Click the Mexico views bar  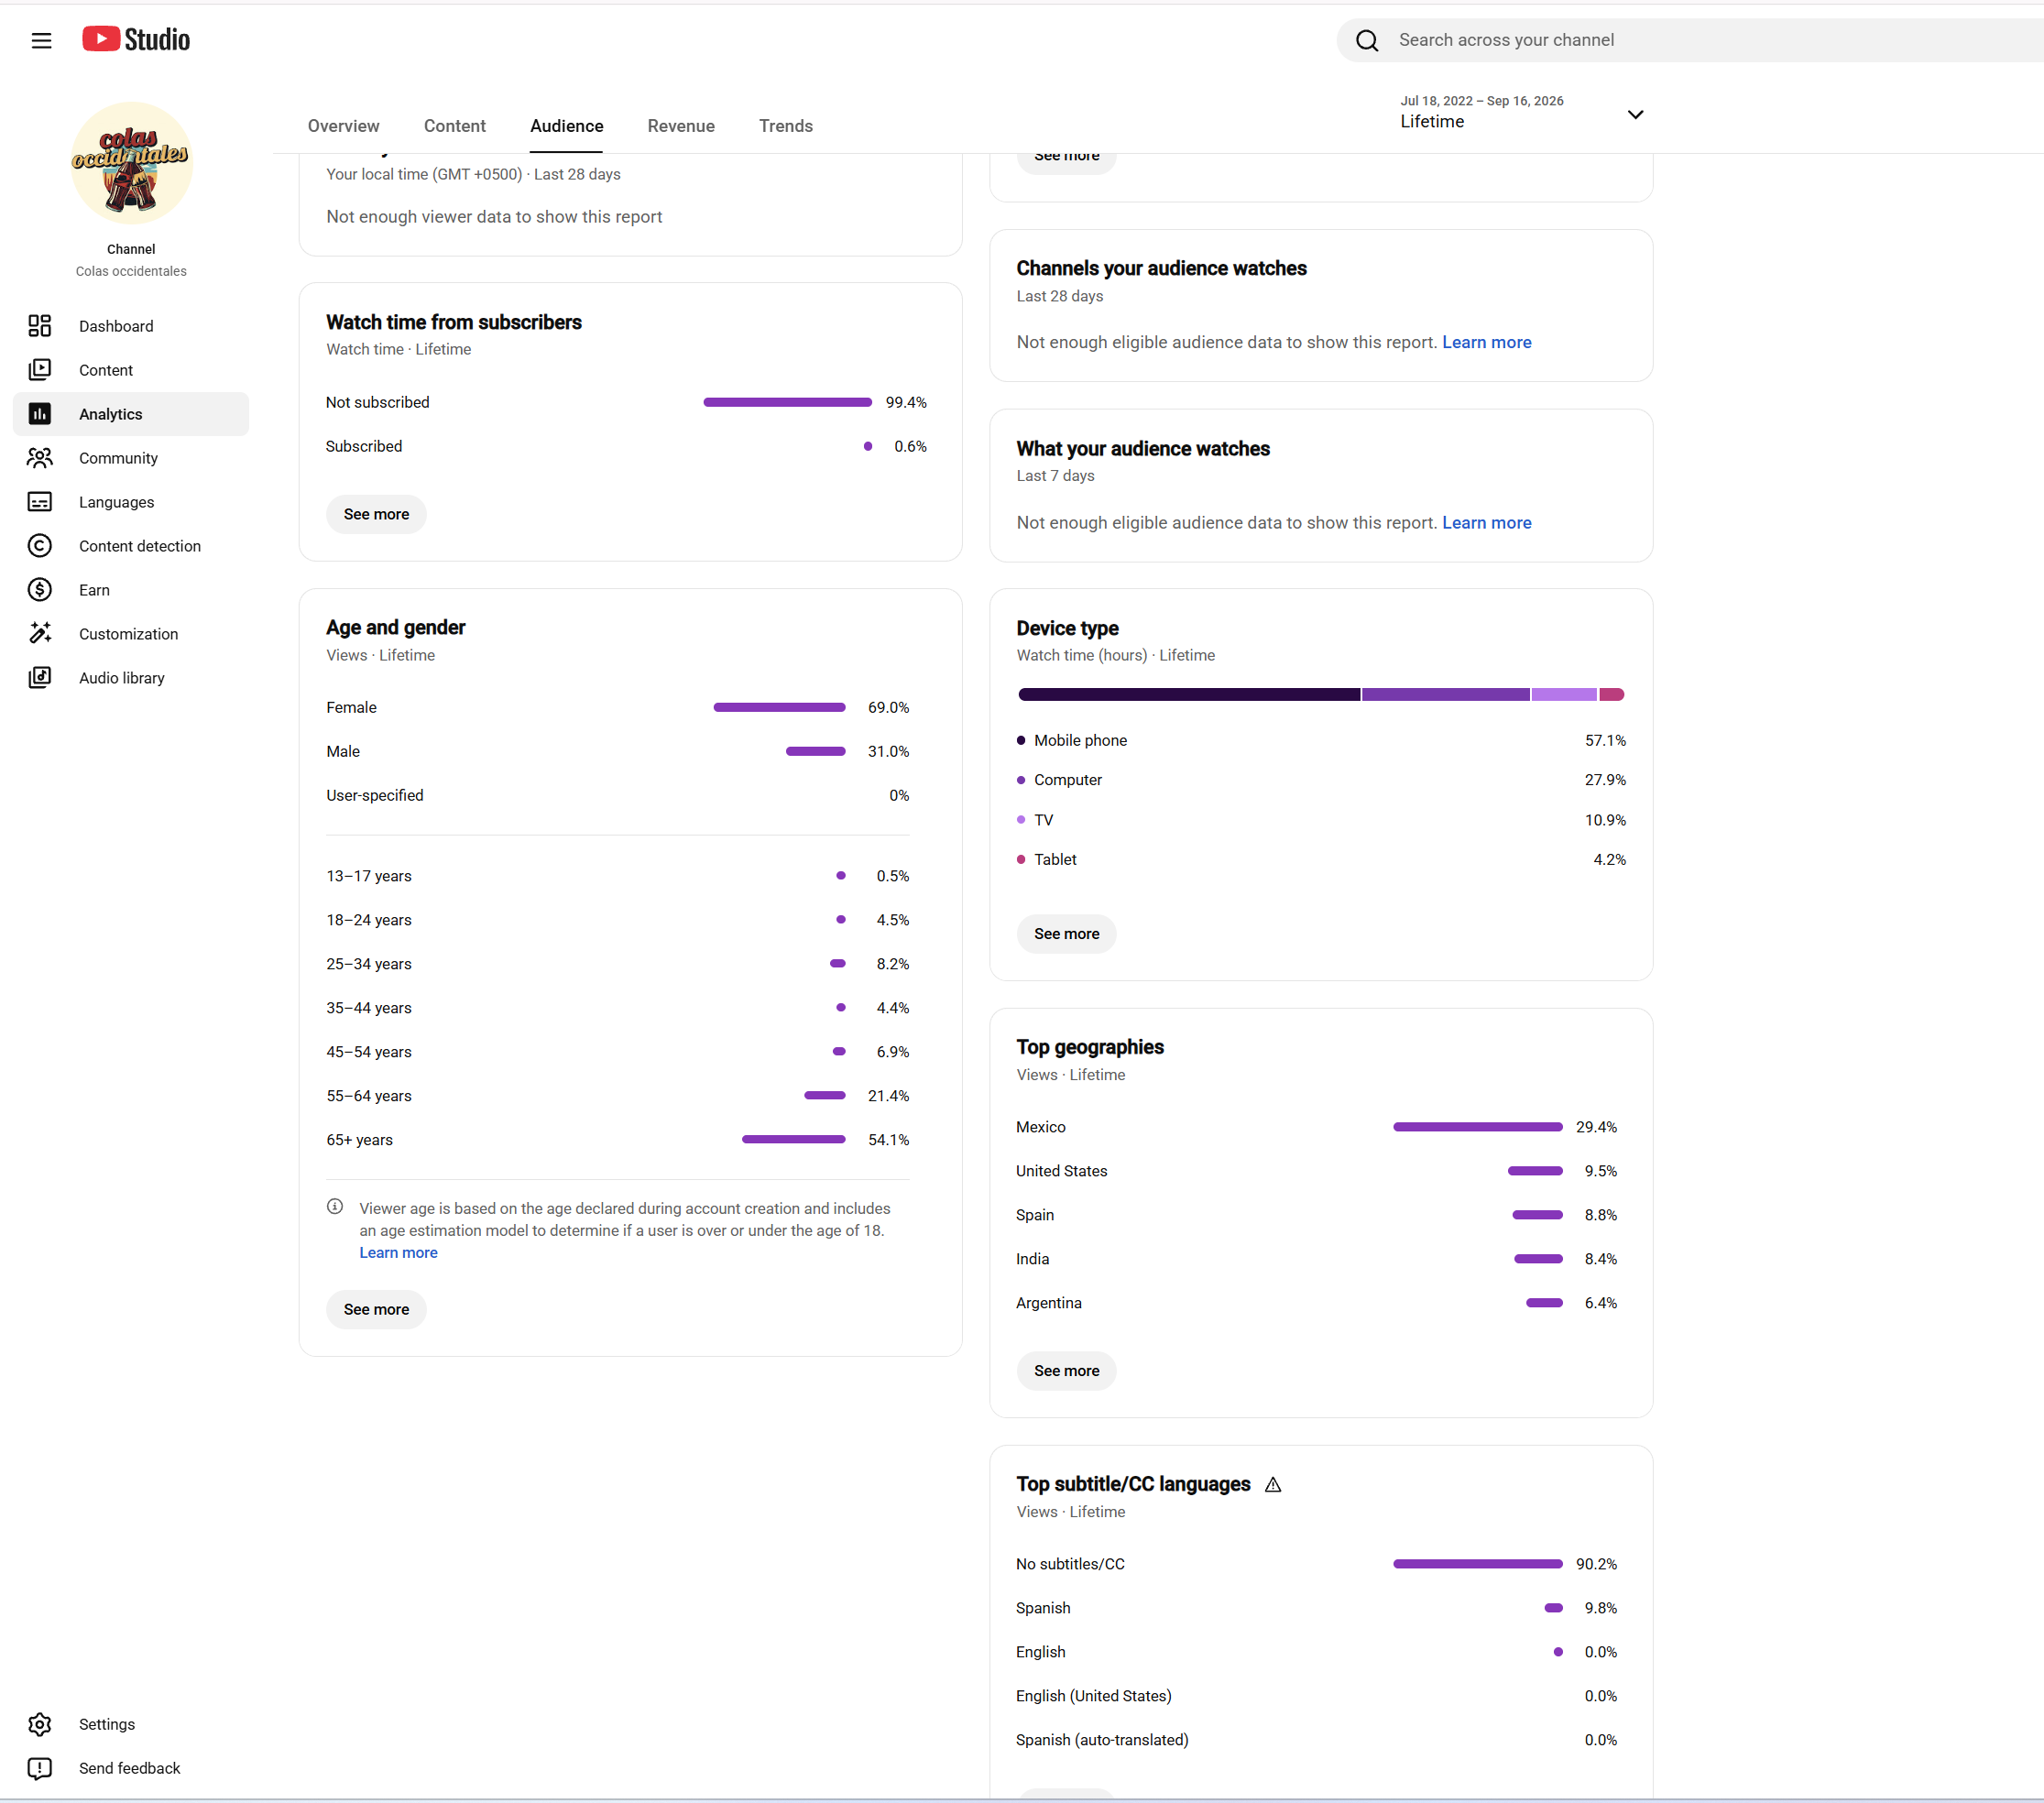[x=1477, y=1126]
